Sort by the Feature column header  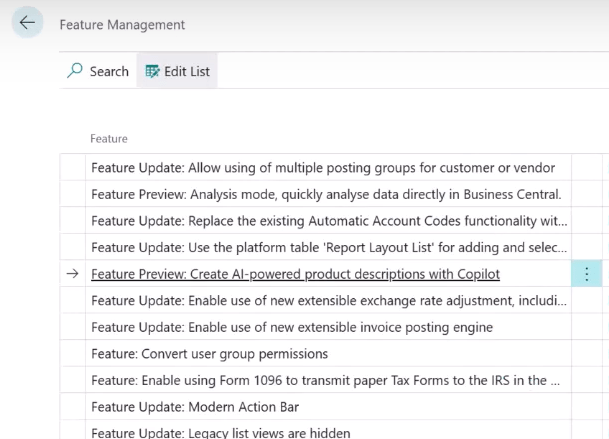coord(109,138)
